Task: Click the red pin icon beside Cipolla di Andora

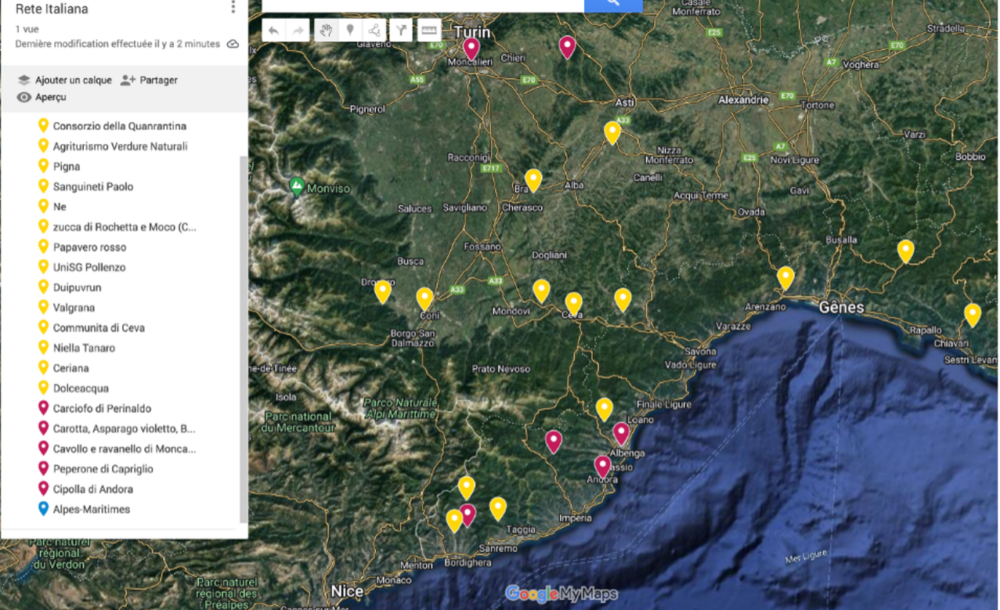Action: tap(43, 488)
